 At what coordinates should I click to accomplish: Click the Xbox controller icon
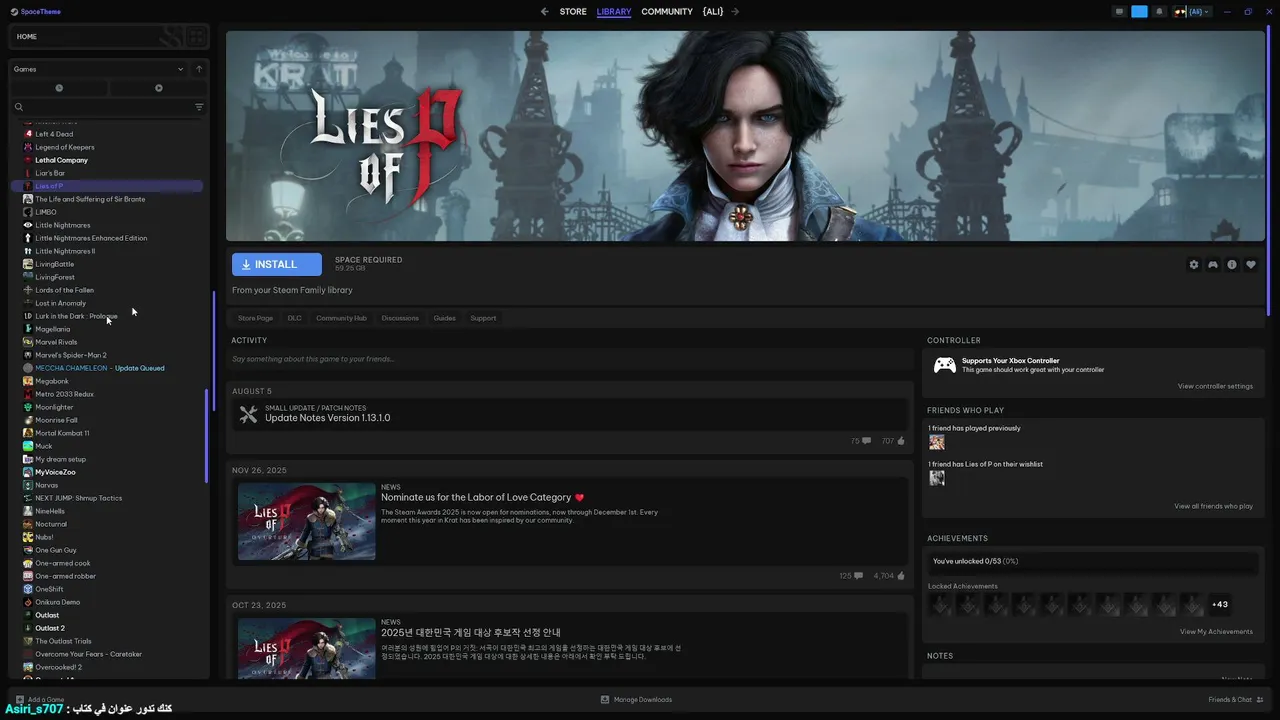tap(944, 365)
